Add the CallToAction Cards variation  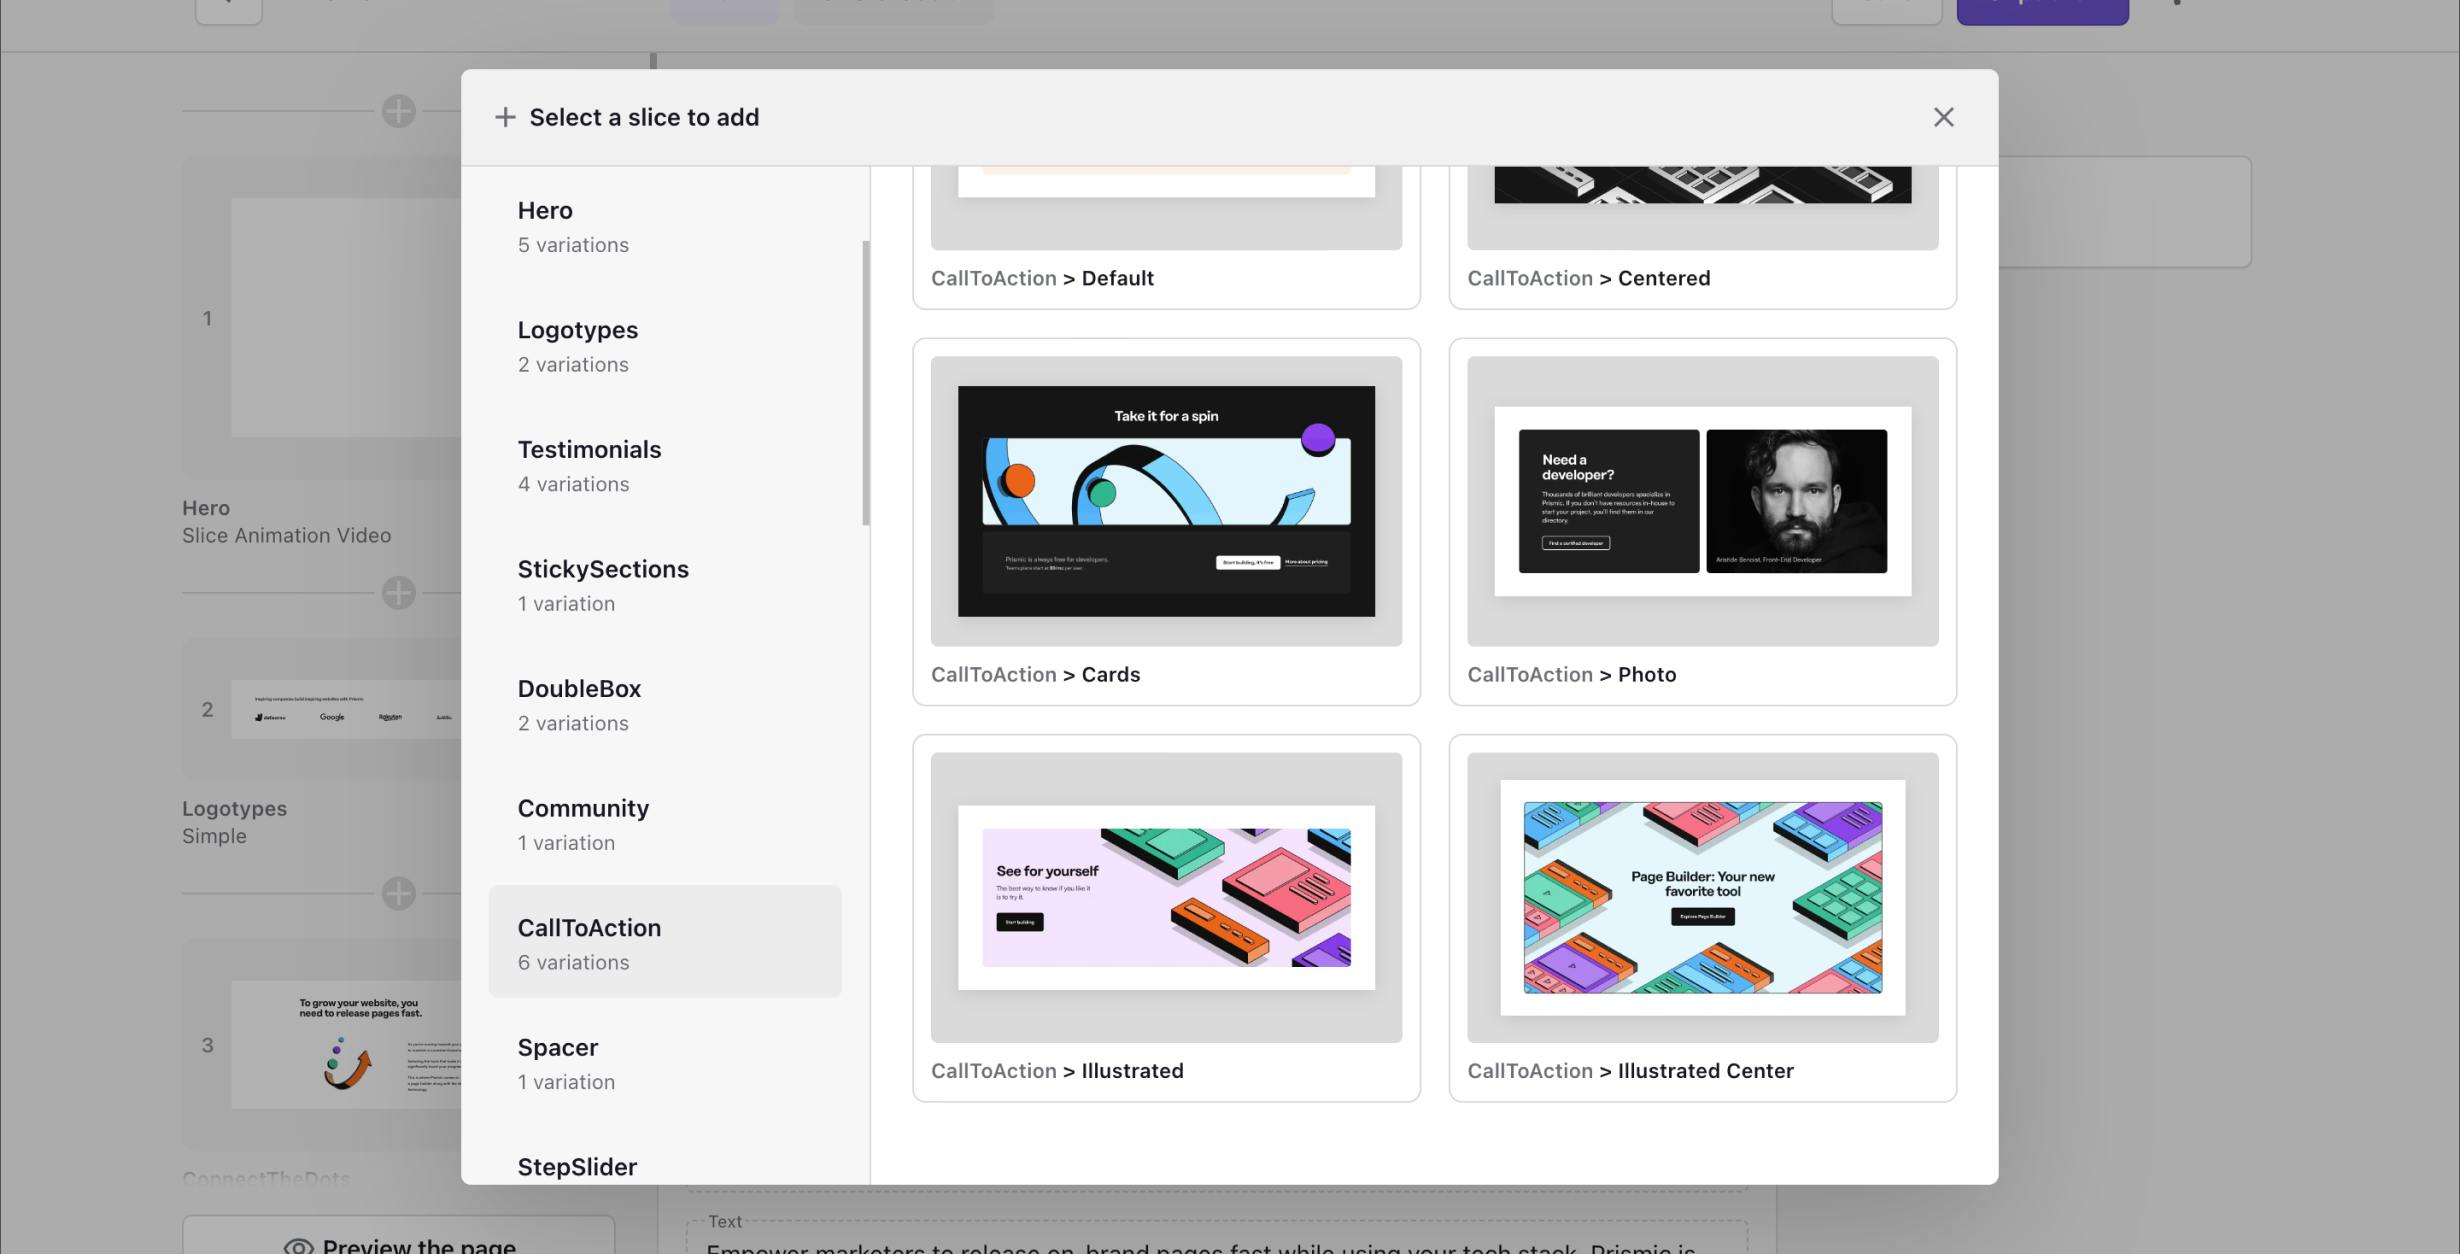[1166, 520]
